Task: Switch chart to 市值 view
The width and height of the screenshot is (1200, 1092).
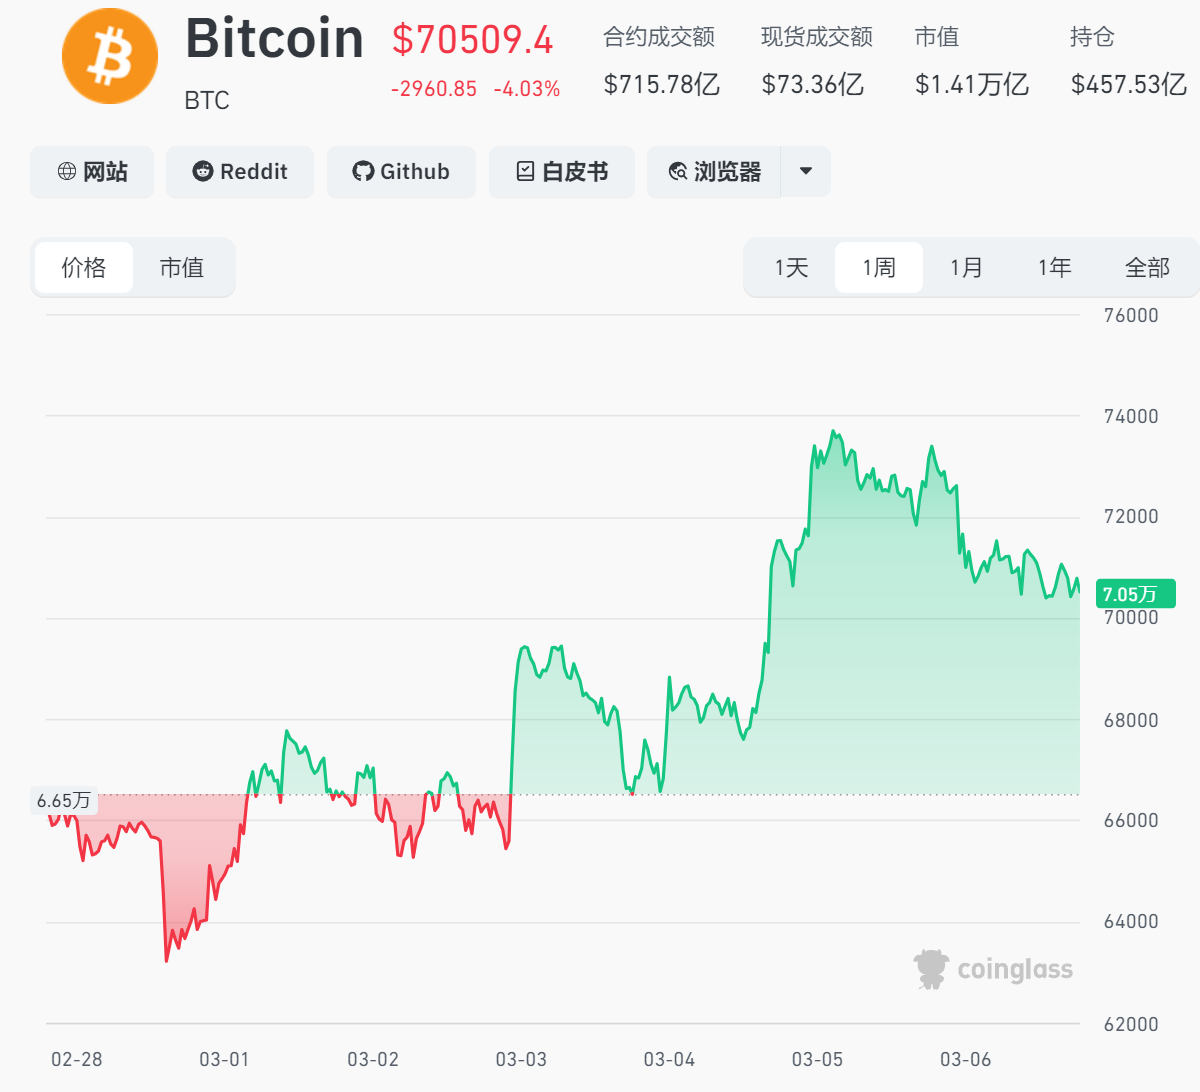Action: click(182, 267)
